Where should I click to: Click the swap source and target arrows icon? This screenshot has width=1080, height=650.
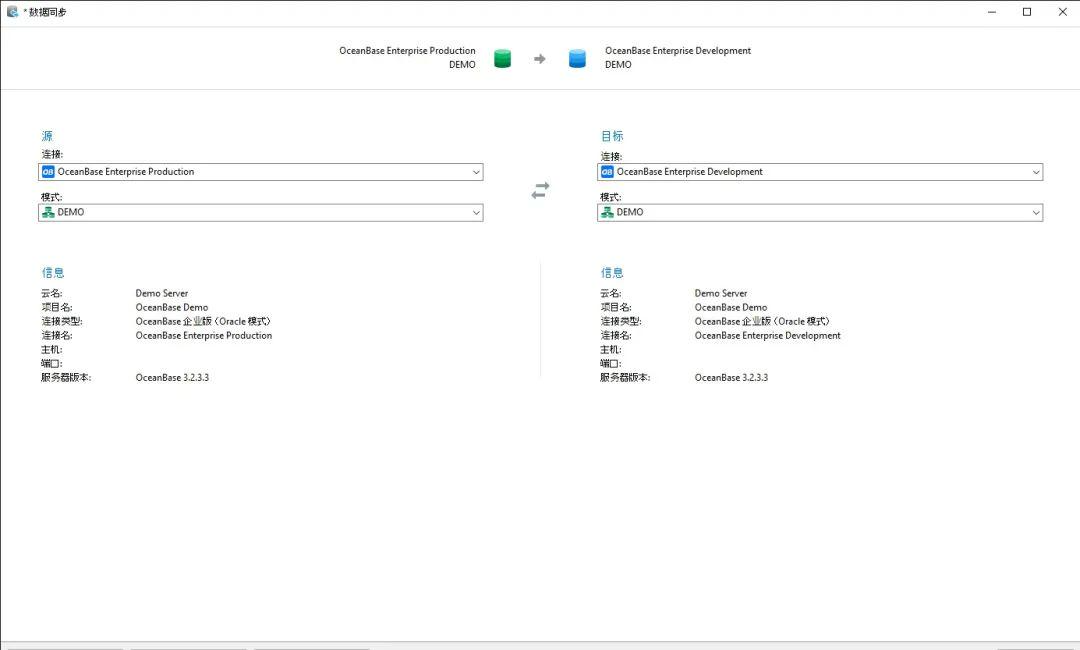(x=540, y=191)
